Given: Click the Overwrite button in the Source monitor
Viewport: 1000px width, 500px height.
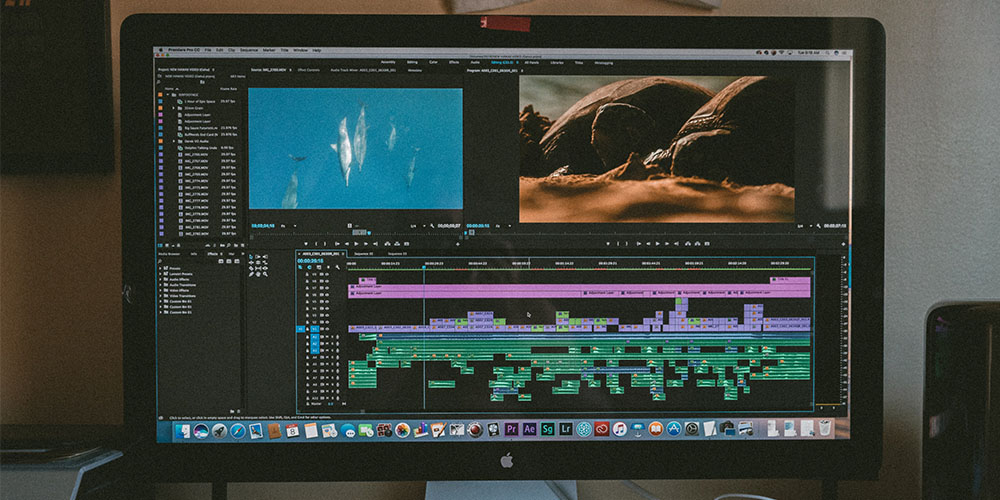Looking at the screenshot, I should point(397,244).
